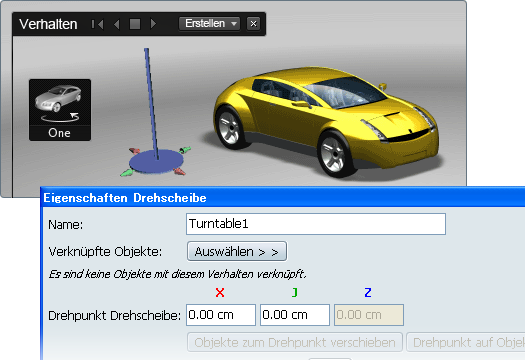Click the X Drehpunkt coordinate field
Viewport: 525px width, 360px height.
tap(221, 315)
